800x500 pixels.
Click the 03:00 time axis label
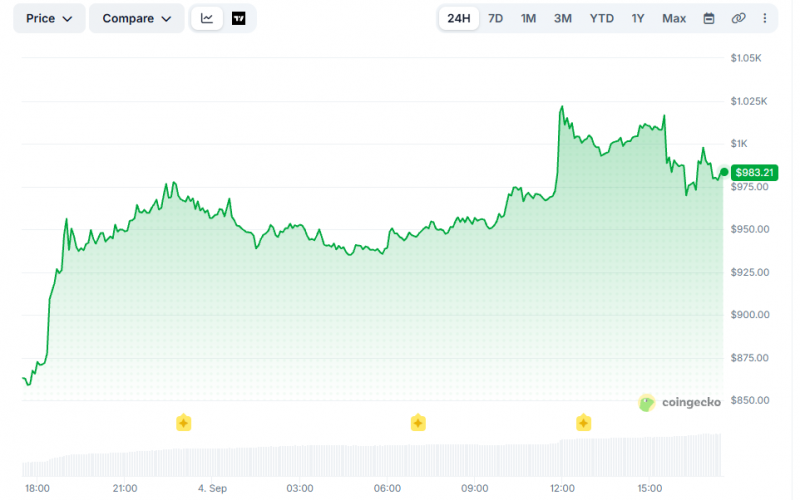tap(300, 488)
